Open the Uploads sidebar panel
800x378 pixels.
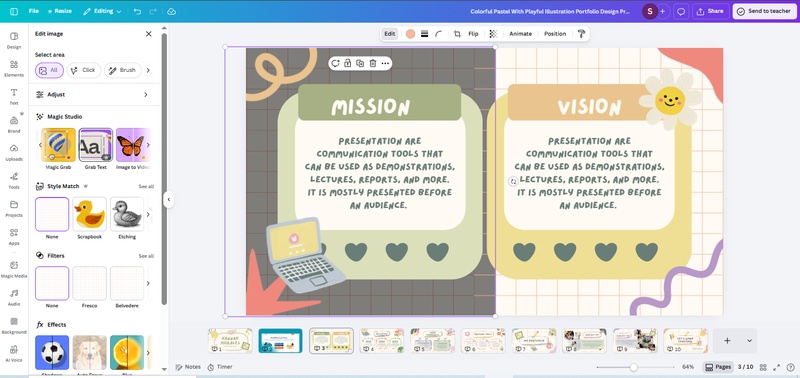(14, 153)
